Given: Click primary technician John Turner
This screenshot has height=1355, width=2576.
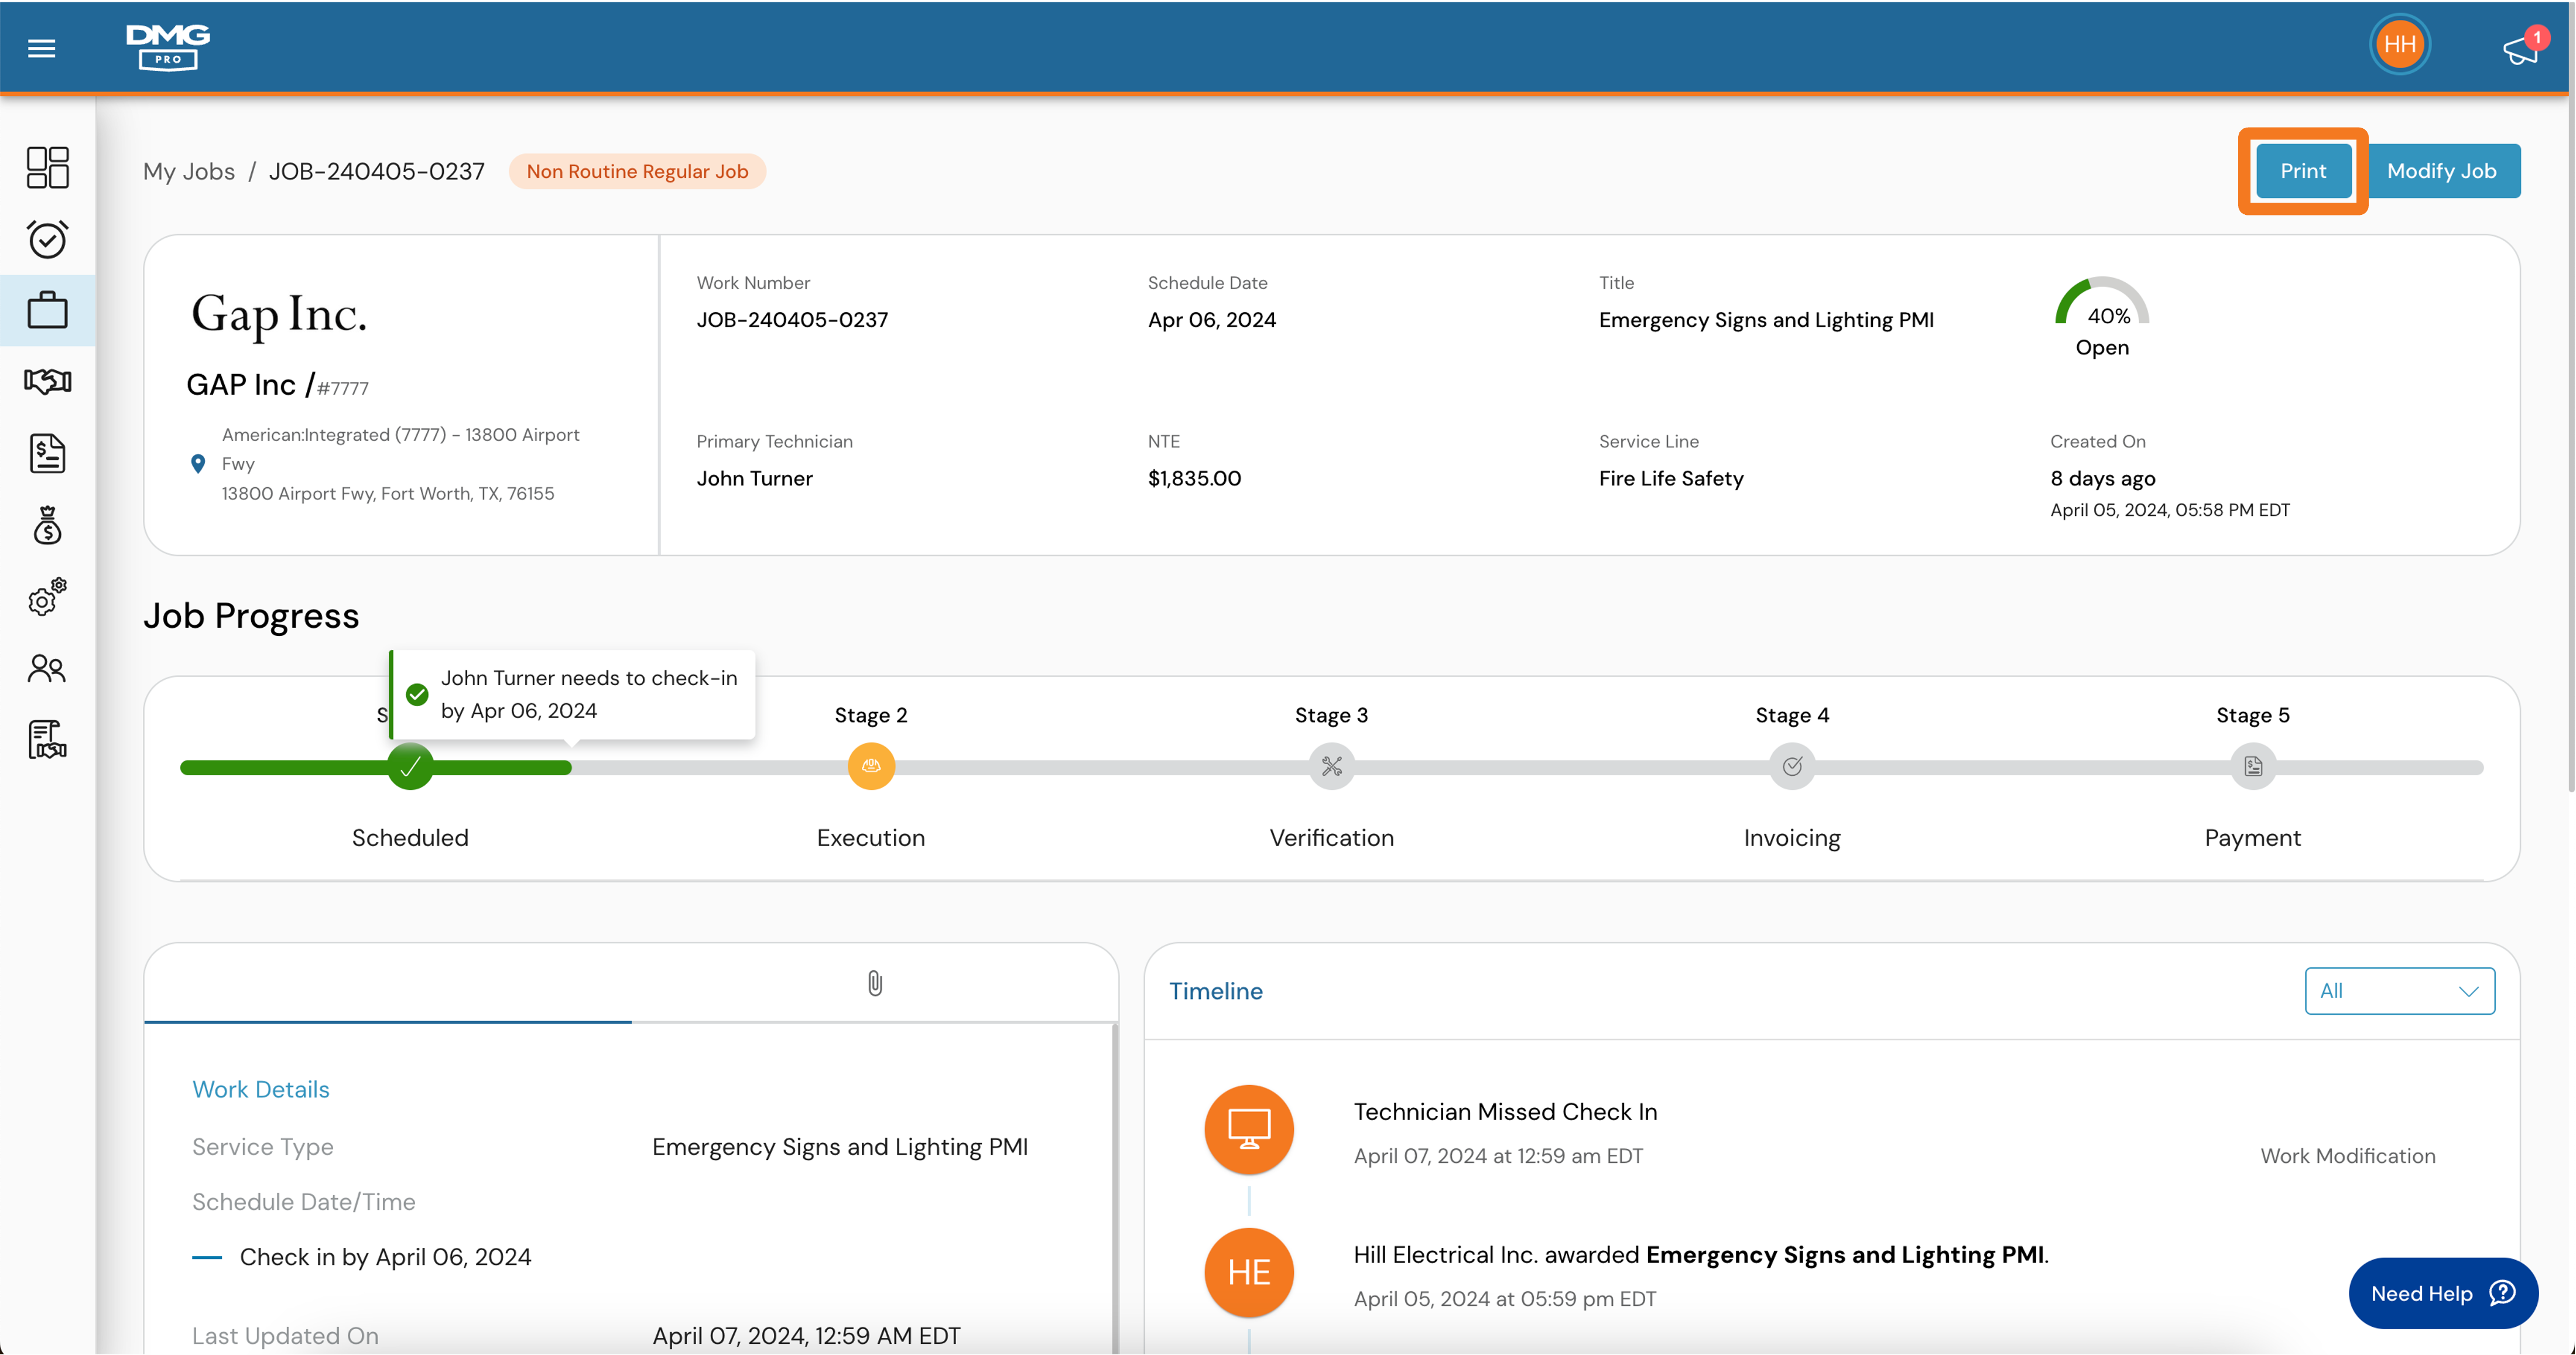Looking at the screenshot, I should tap(755, 479).
